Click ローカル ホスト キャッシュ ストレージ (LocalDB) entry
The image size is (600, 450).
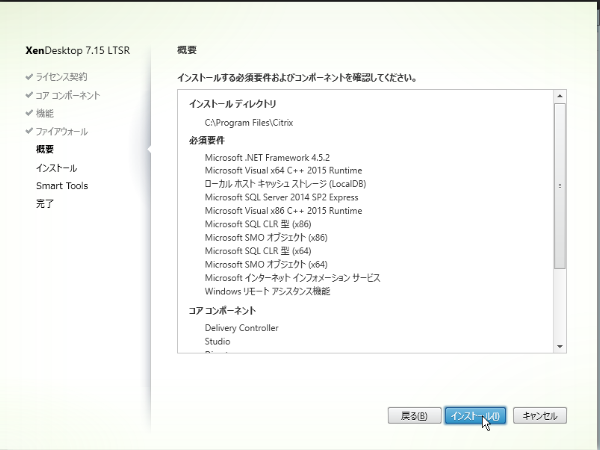285,184
